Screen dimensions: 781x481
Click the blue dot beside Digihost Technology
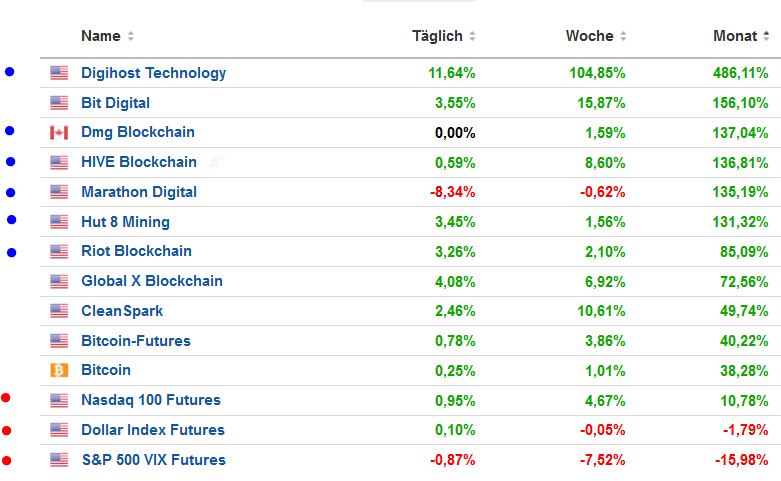[10, 72]
